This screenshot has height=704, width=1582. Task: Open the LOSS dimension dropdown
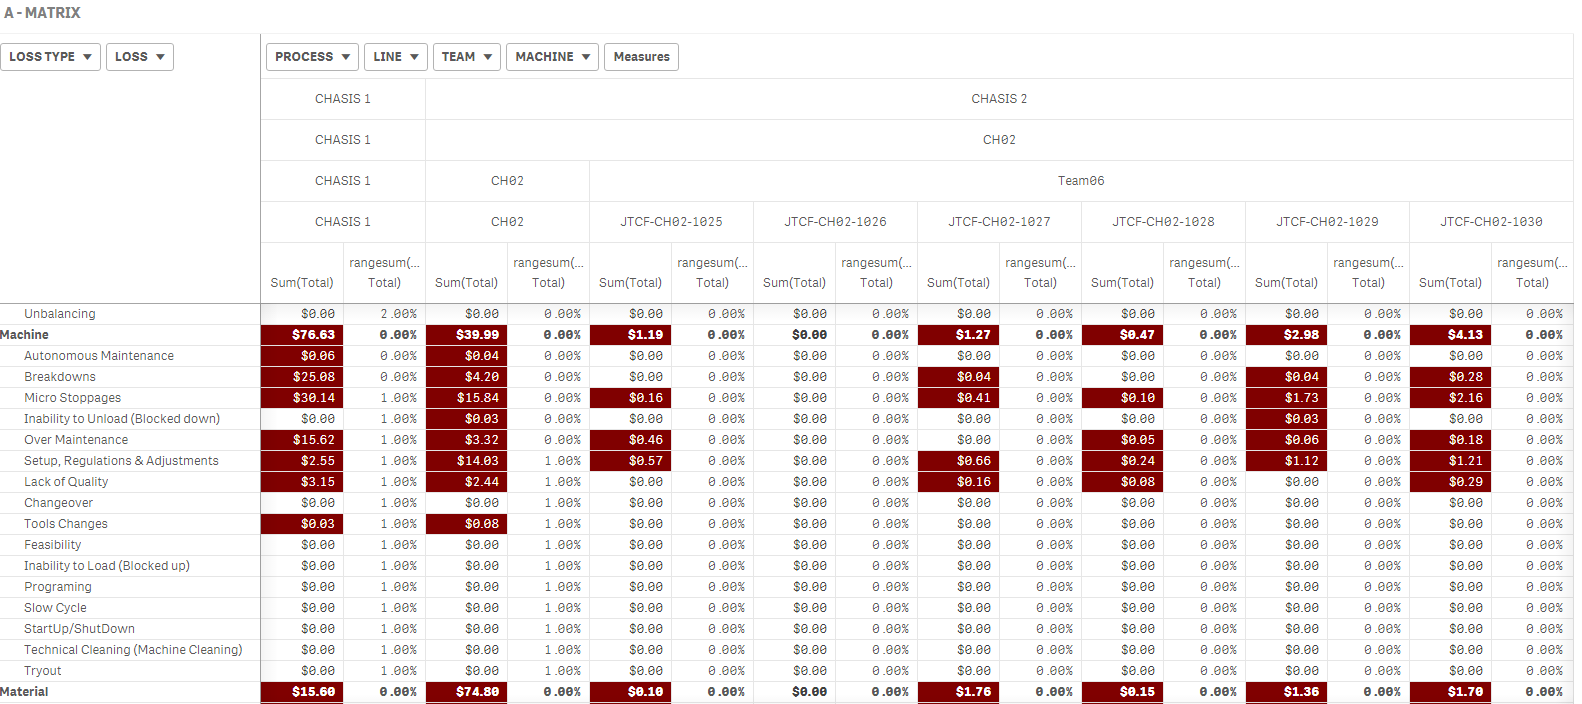coord(140,57)
